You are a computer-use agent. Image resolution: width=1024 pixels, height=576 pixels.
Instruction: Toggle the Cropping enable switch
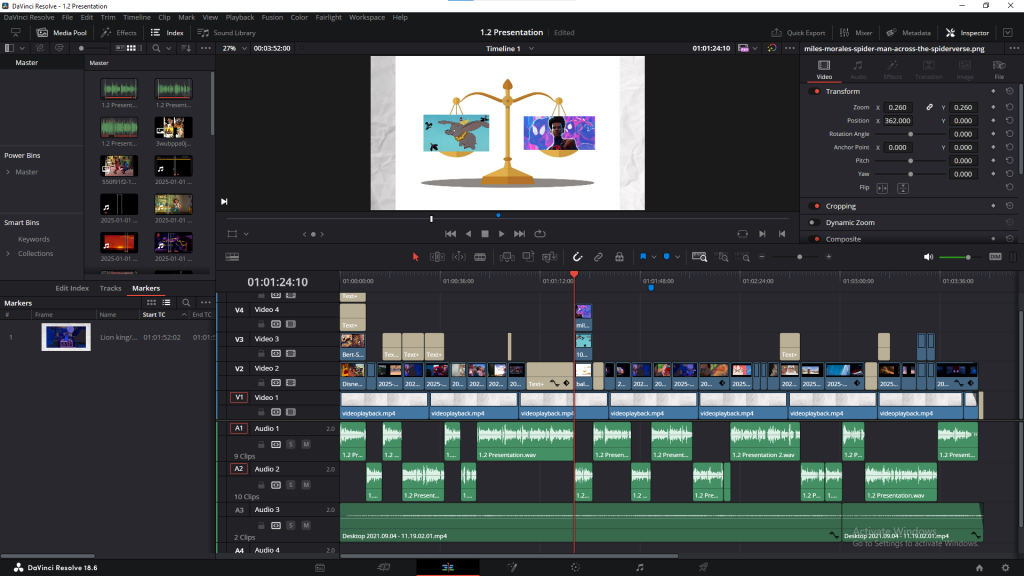pos(816,206)
